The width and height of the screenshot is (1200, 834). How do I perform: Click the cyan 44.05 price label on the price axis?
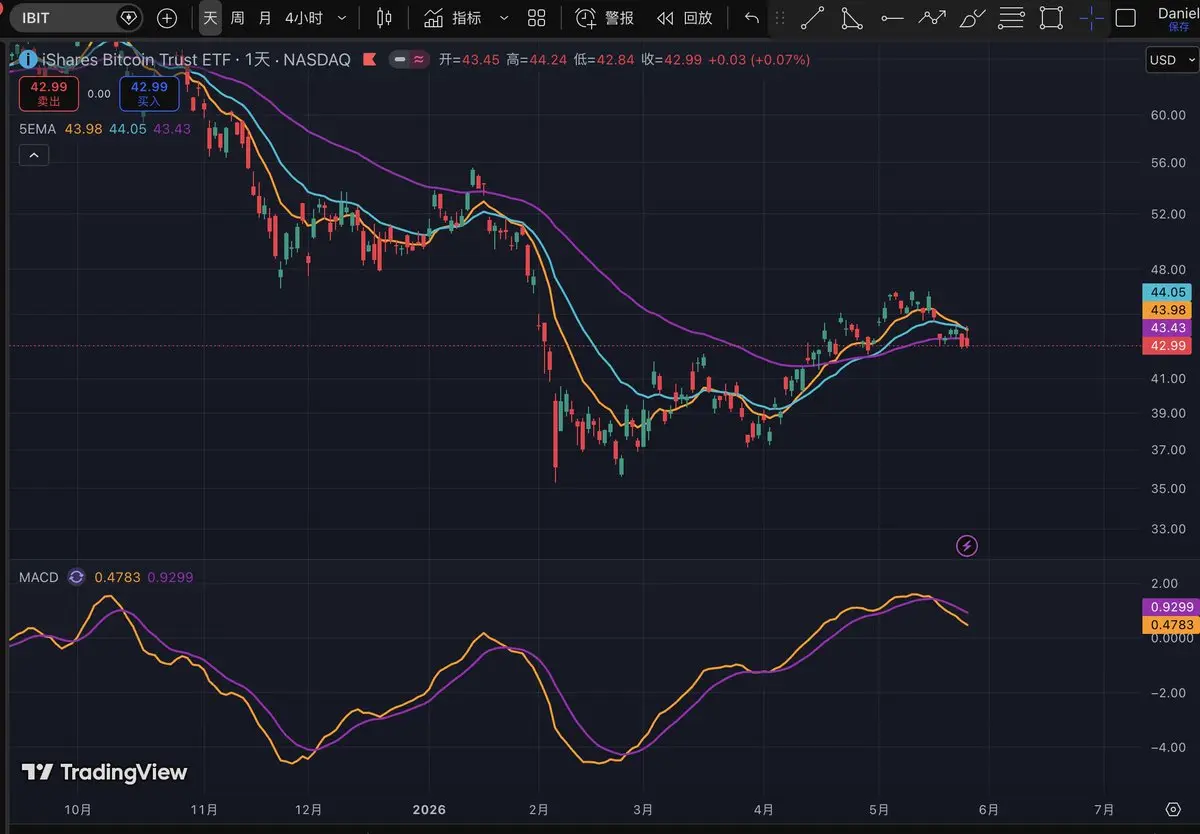coord(1168,292)
